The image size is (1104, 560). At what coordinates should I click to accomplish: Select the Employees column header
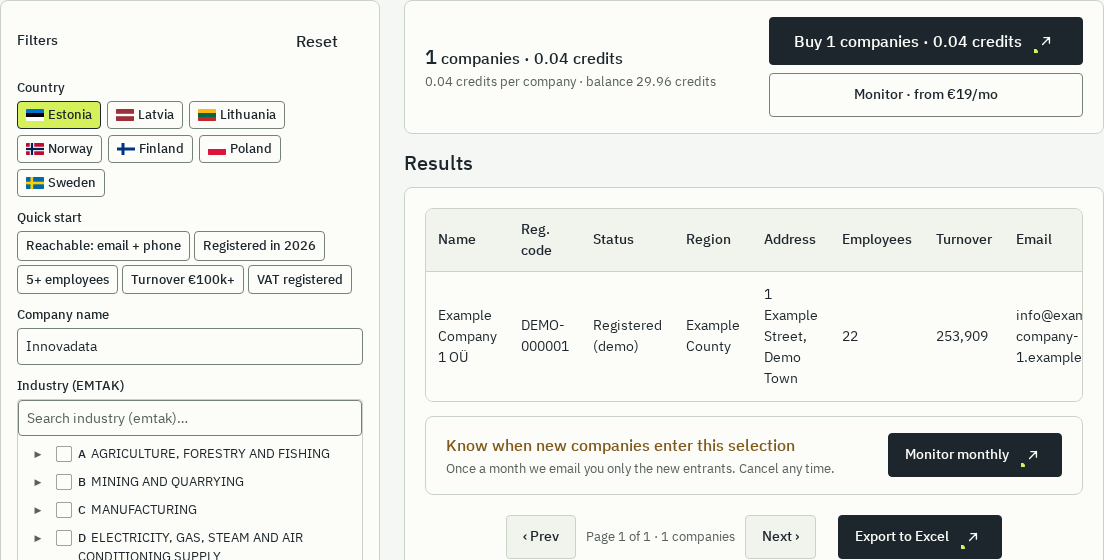[877, 239]
